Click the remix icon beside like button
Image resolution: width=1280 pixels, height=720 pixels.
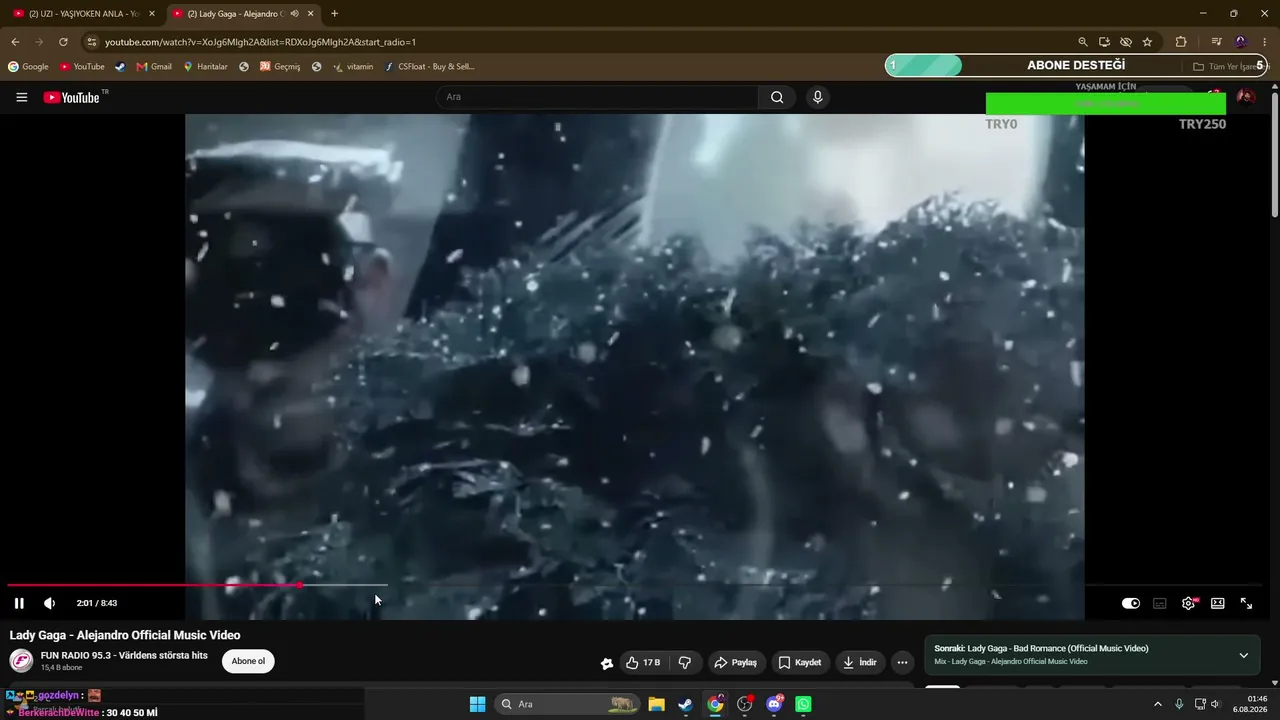coord(606,663)
